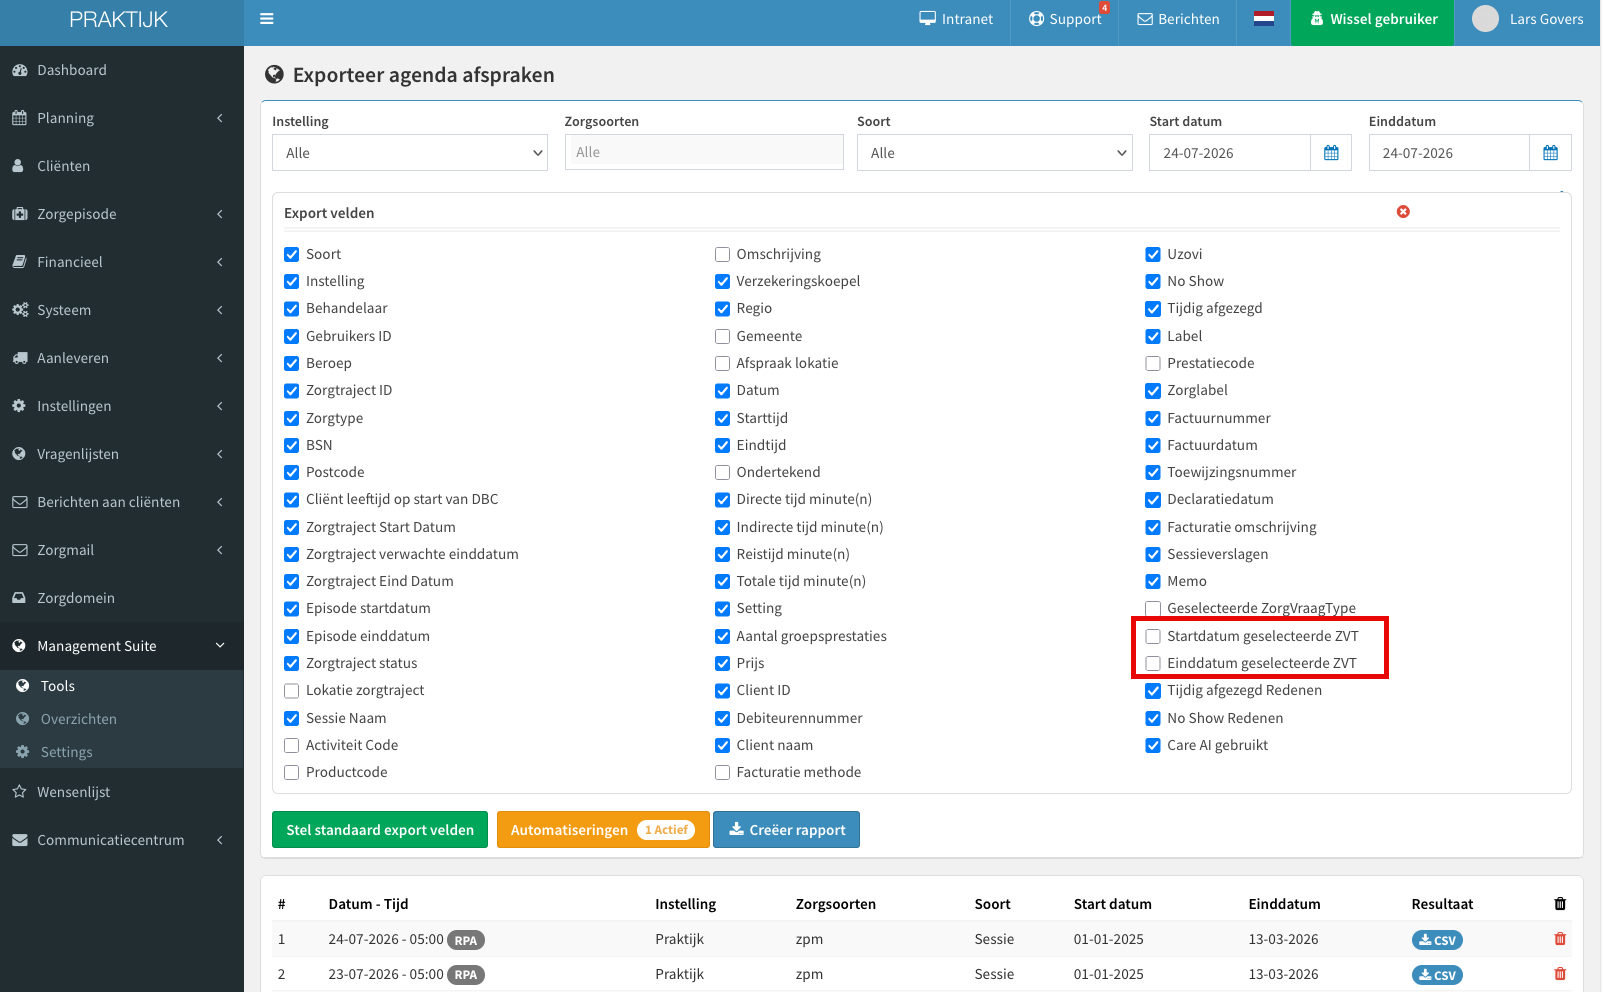Click the RPA badge in row 1
Screen dimensions: 1603x992
point(466,940)
